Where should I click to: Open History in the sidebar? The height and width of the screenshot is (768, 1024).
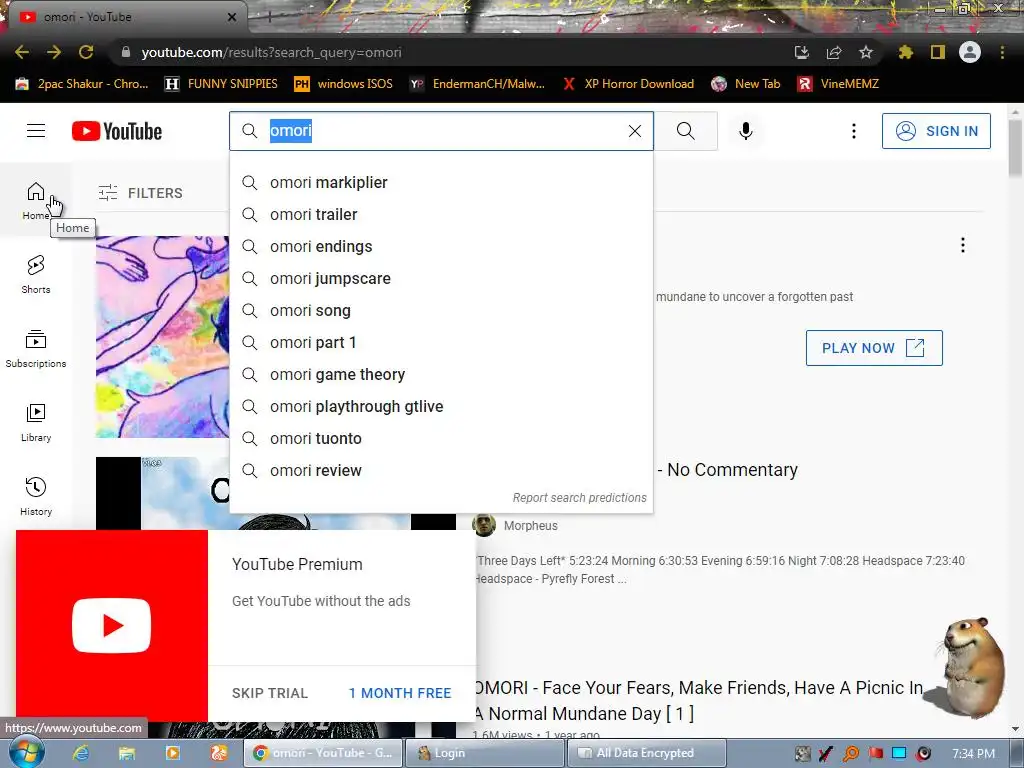[x=36, y=496]
